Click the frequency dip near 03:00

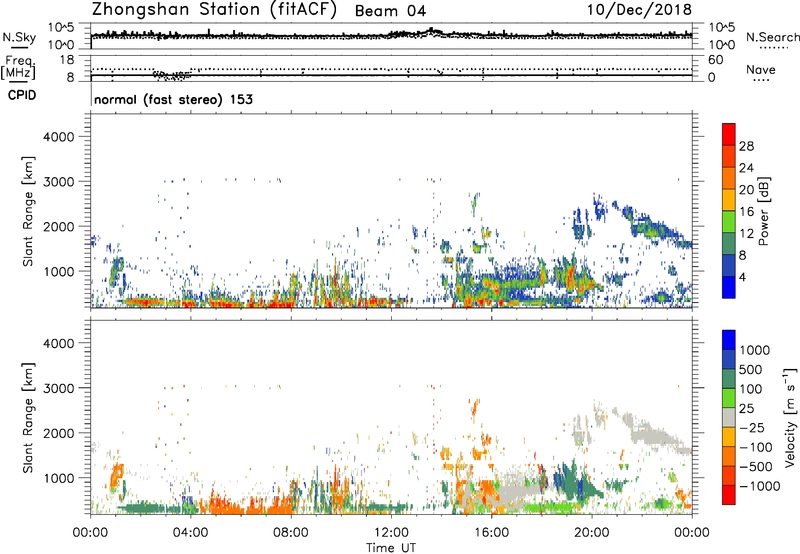172,76
